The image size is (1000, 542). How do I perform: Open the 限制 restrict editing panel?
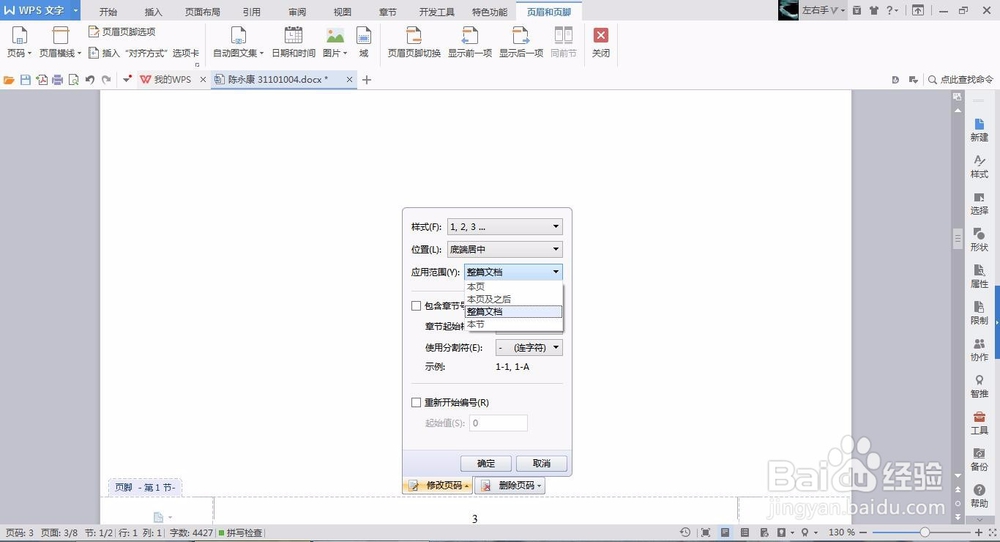[979, 314]
